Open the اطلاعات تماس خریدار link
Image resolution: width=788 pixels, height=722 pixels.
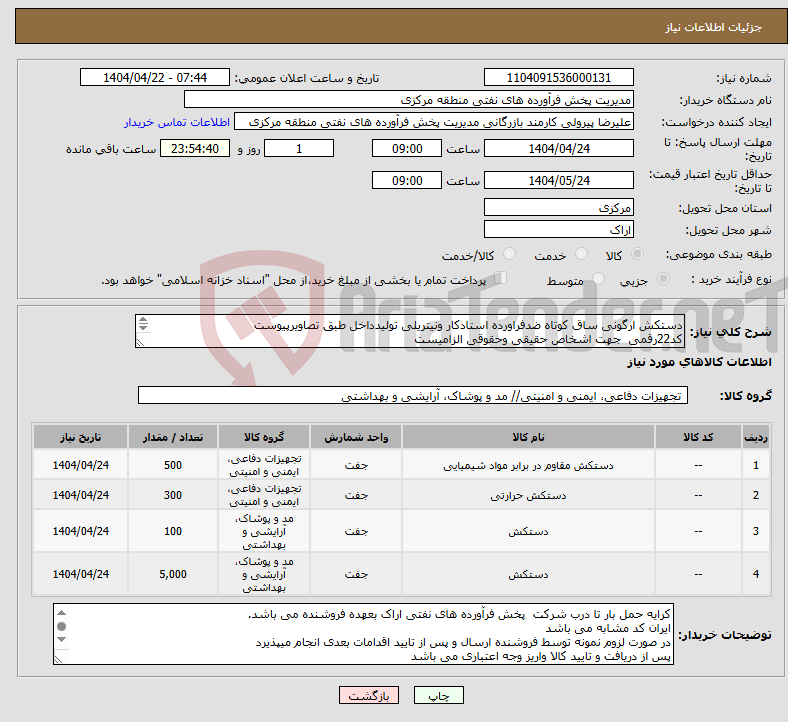(177, 122)
